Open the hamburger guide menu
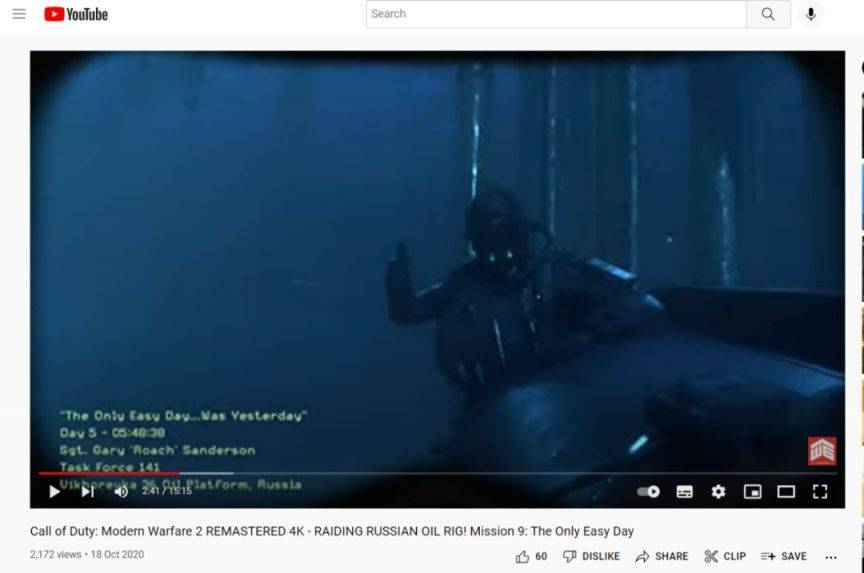Viewport: 864px width, 573px height. (19, 14)
